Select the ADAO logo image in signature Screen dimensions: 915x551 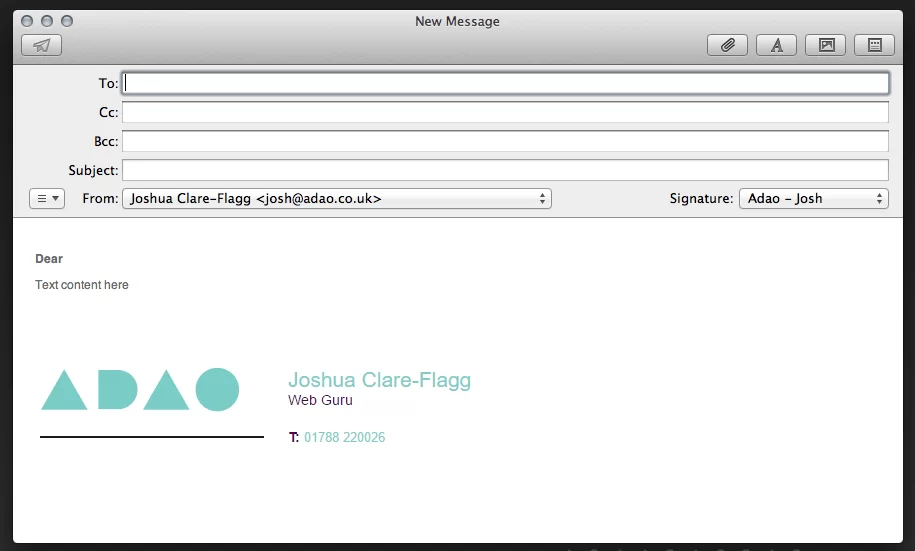point(140,390)
